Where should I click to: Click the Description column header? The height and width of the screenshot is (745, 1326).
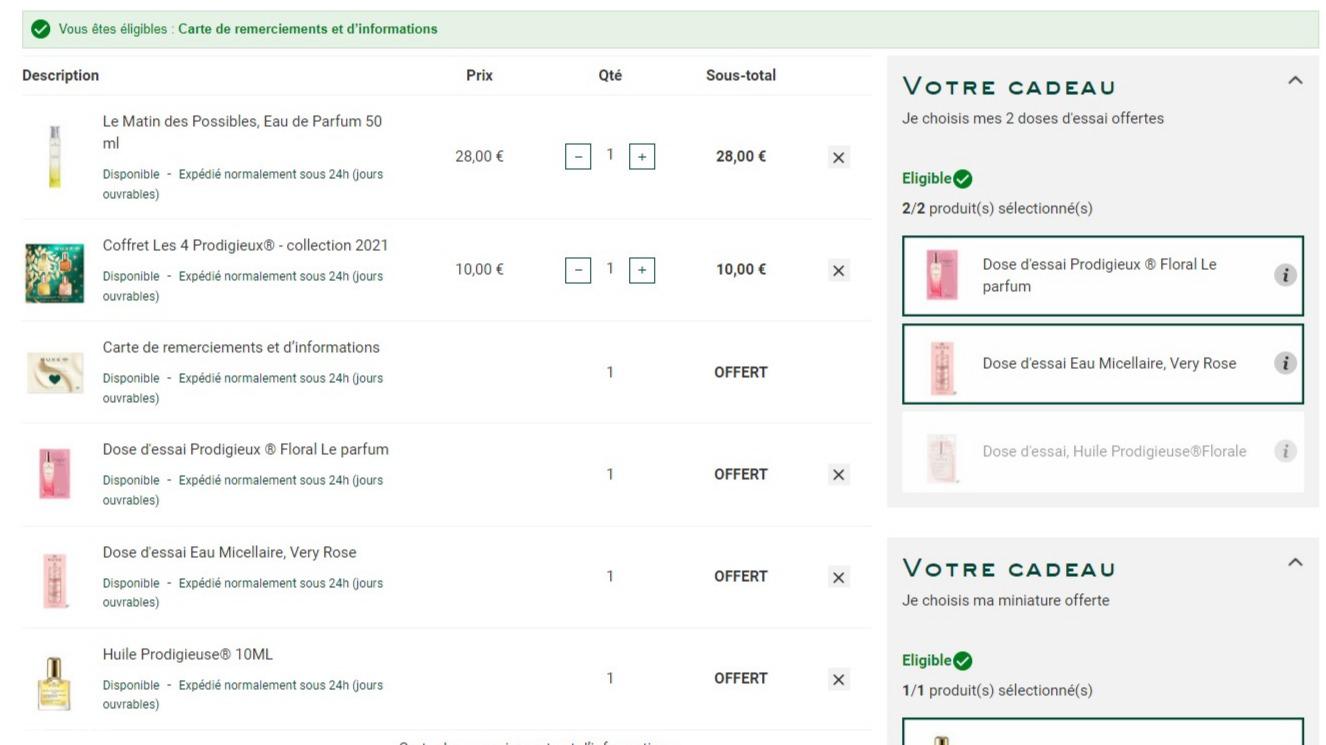[x=60, y=76]
